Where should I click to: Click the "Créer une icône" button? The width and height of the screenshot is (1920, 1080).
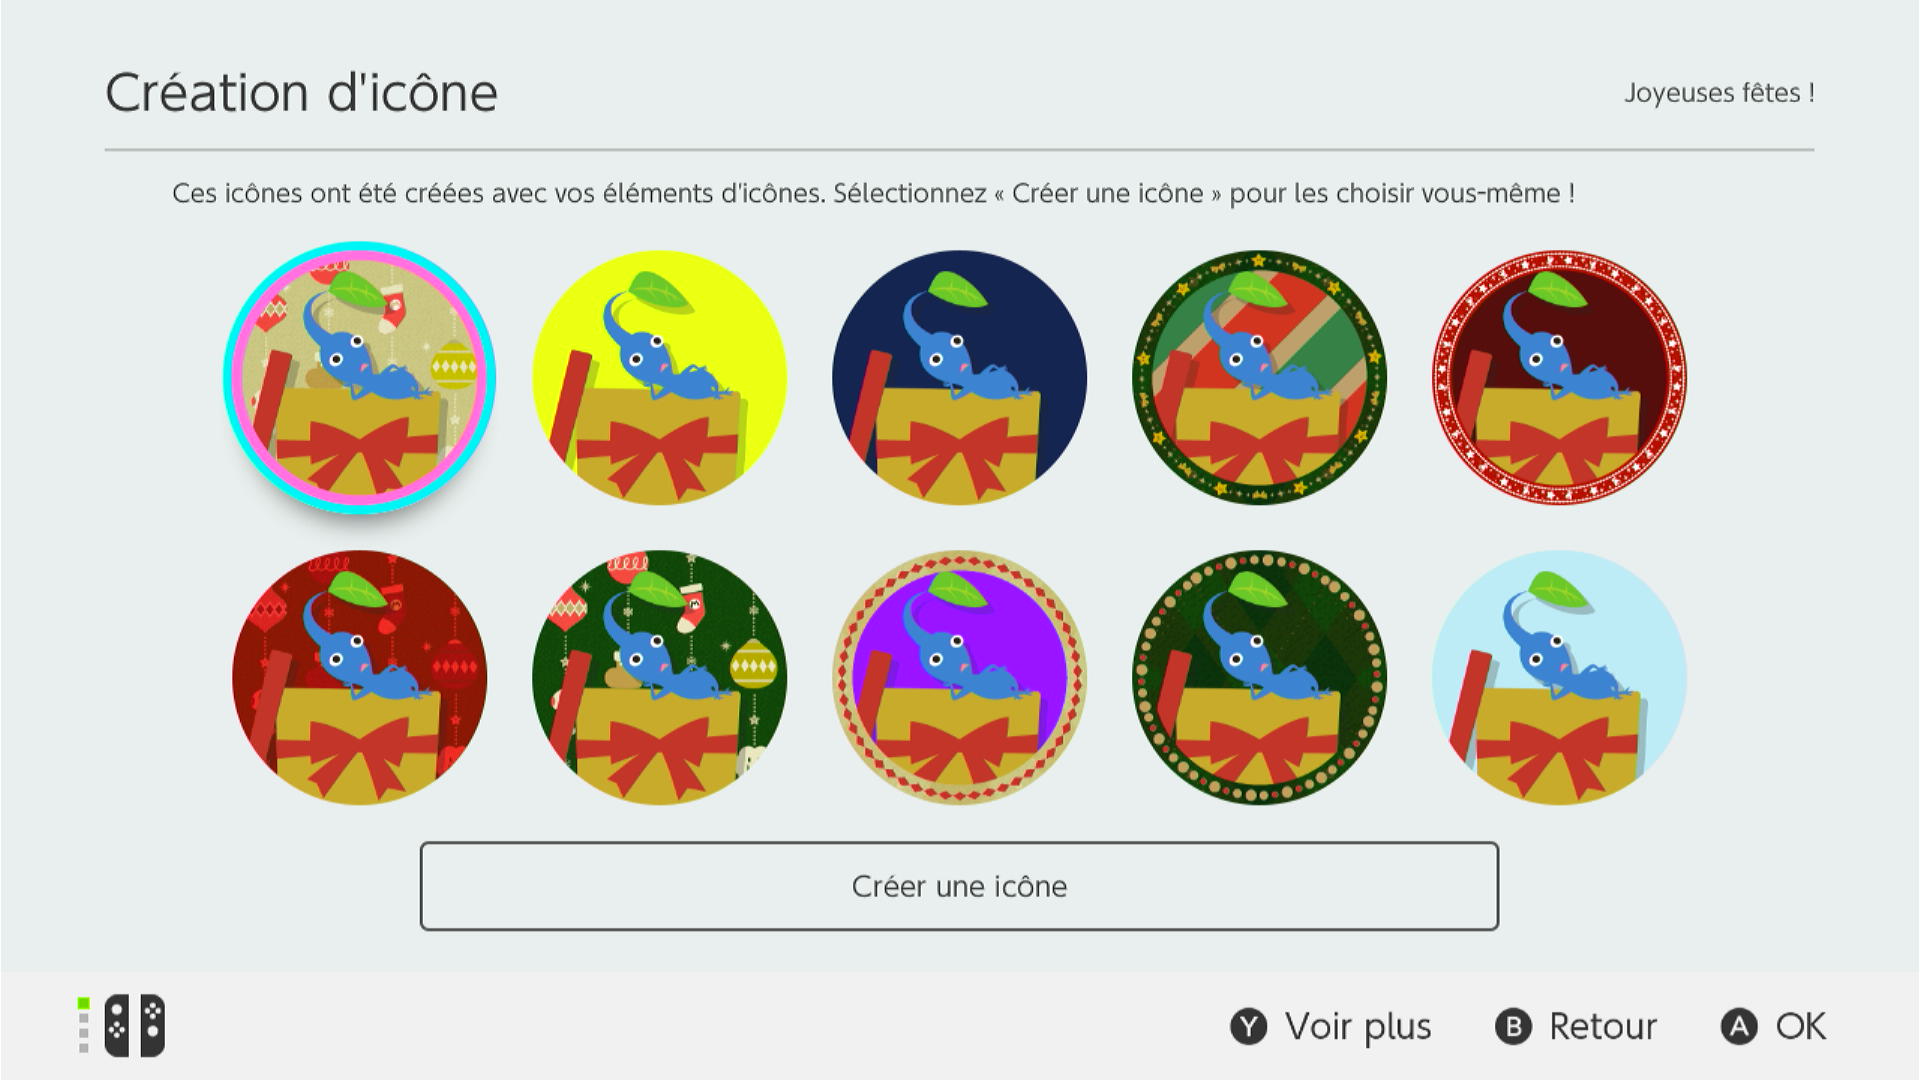[x=959, y=886]
